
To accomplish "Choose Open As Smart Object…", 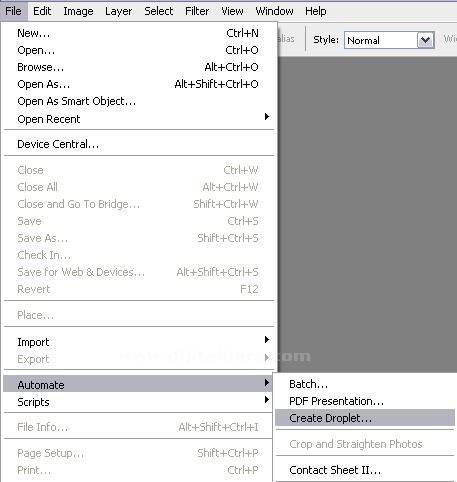I will point(139,101).
